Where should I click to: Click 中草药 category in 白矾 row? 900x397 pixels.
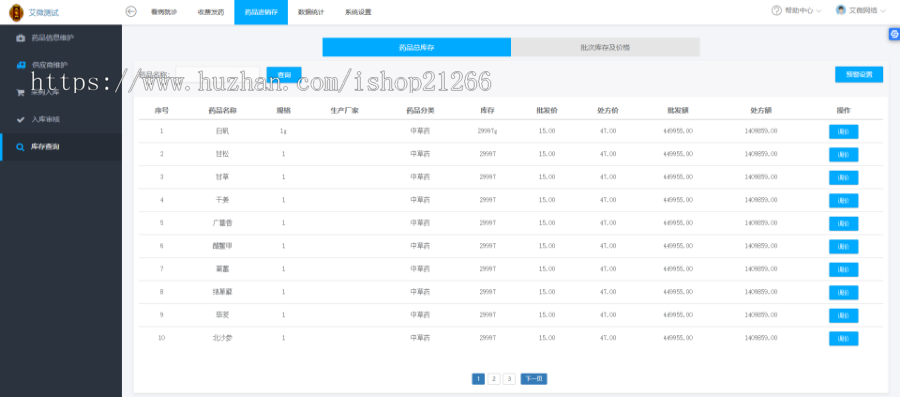click(420, 131)
